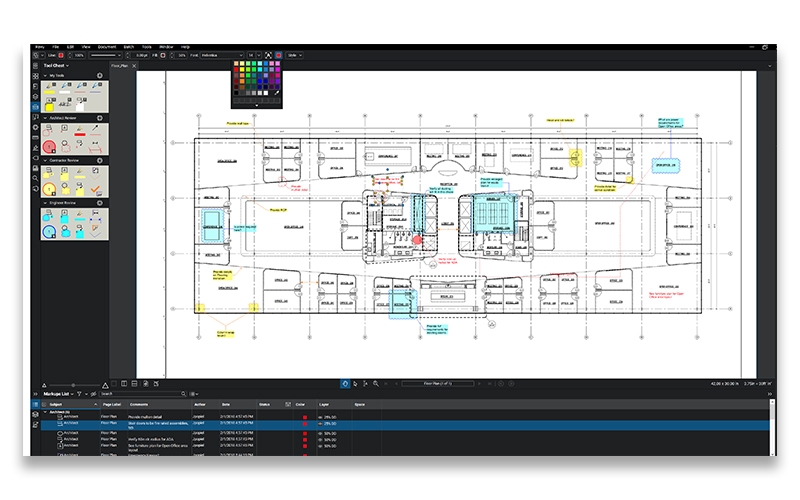Open the Tools menu

(146, 47)
